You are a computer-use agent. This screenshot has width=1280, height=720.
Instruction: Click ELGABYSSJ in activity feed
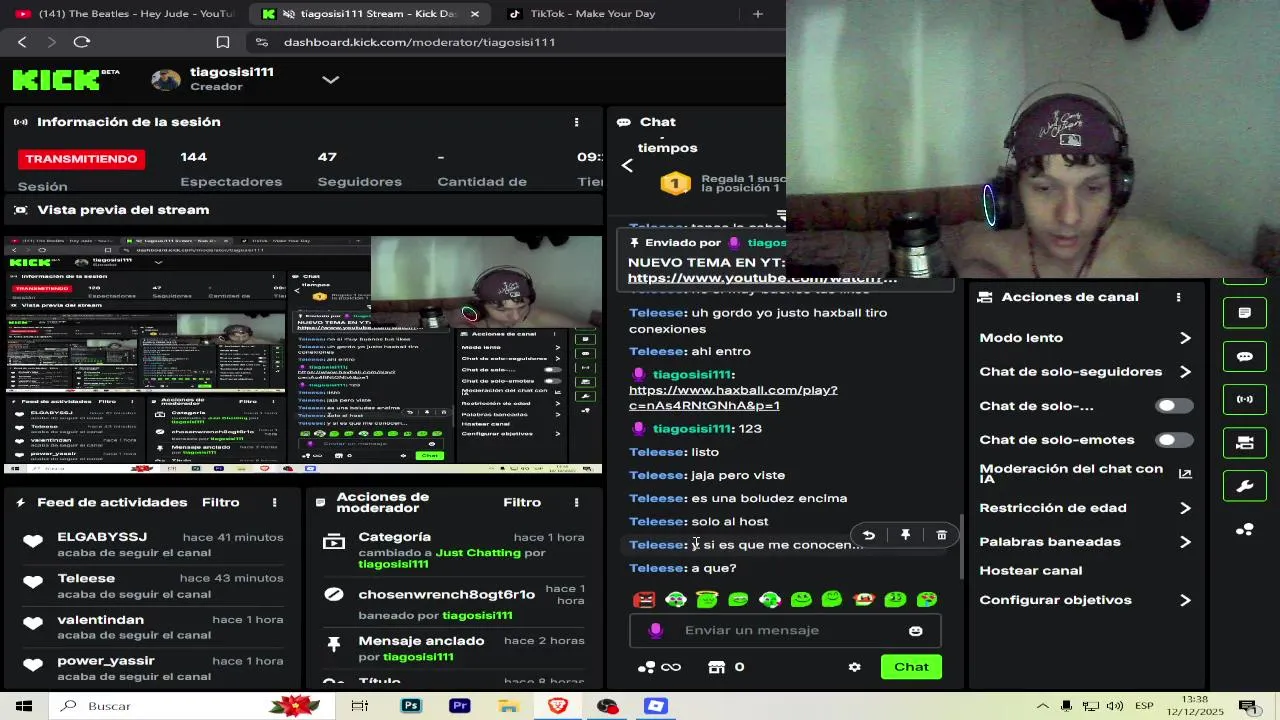click(102, 537)
